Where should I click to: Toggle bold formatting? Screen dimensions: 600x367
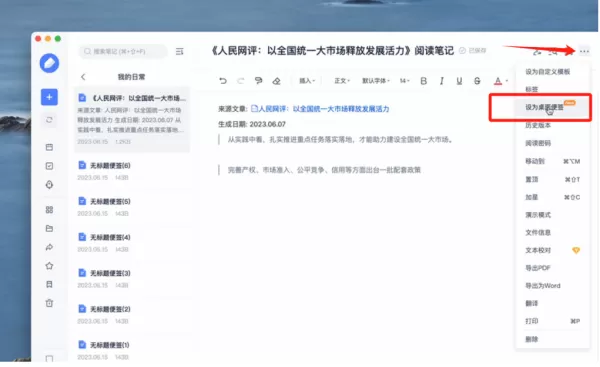pos(424,81)
